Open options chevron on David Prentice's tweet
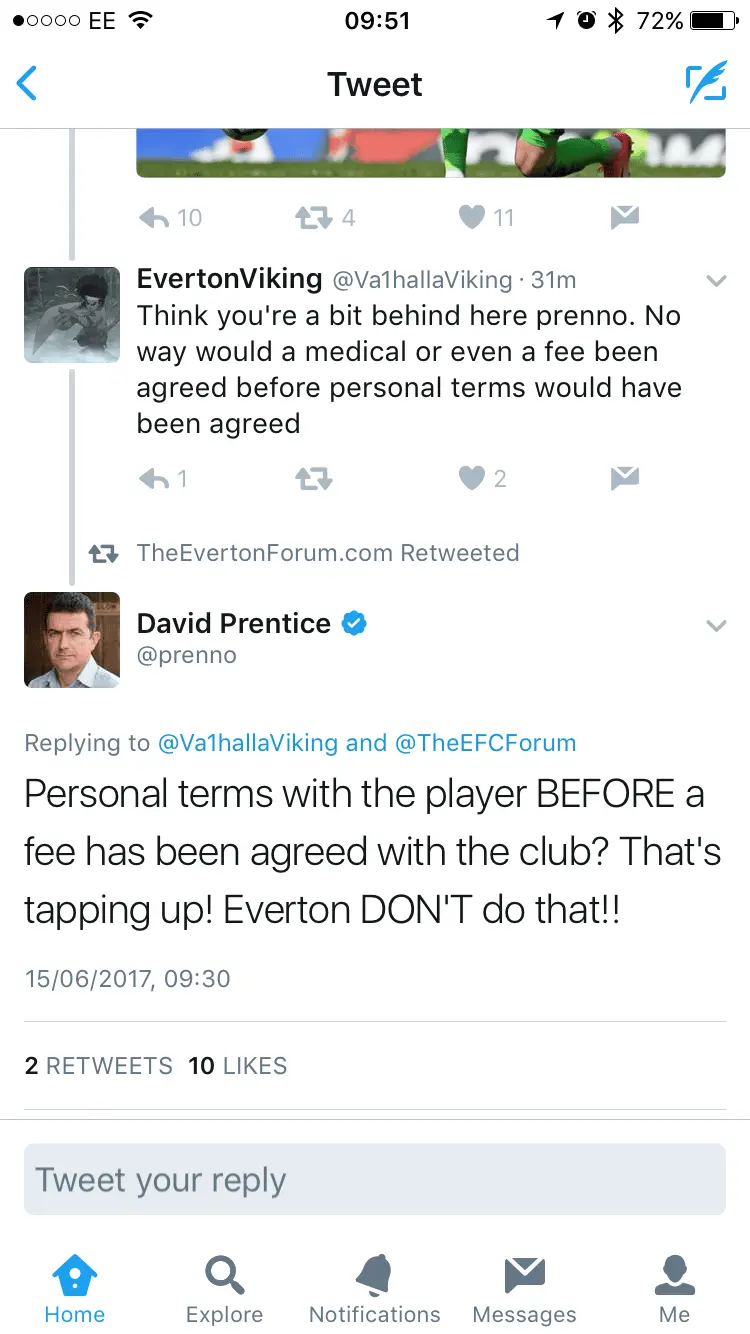Image resolution: width=750 pixels, height=1334 pixels. coord(716,626)
